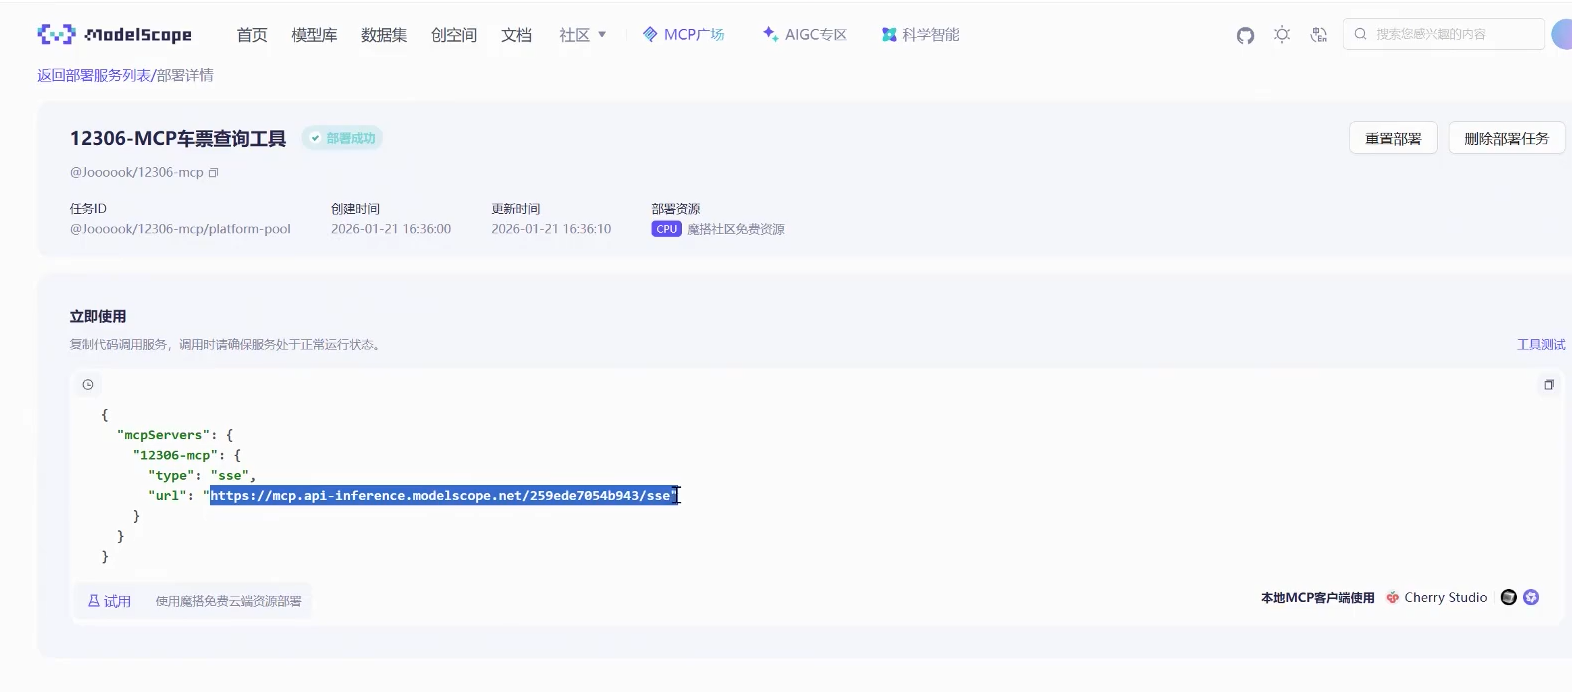Open the 模型库 navigation item
The width and height of the screenshot is (1572, 692).
tap(314, 35)
